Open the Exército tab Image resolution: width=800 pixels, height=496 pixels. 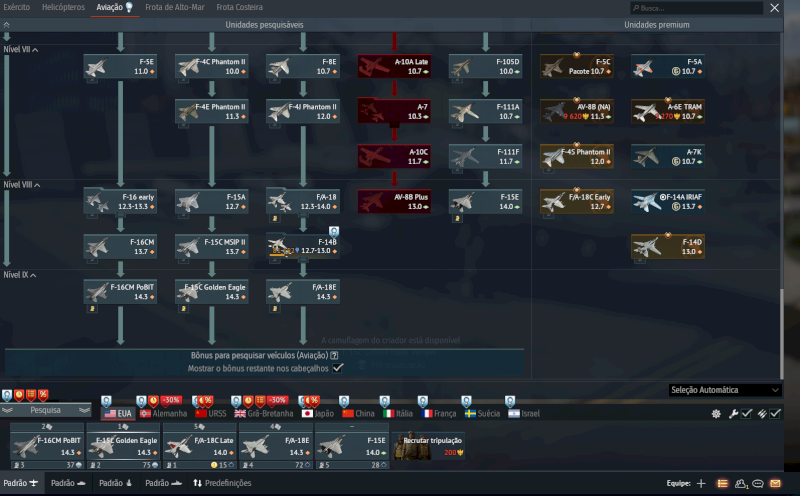point(16,7)
